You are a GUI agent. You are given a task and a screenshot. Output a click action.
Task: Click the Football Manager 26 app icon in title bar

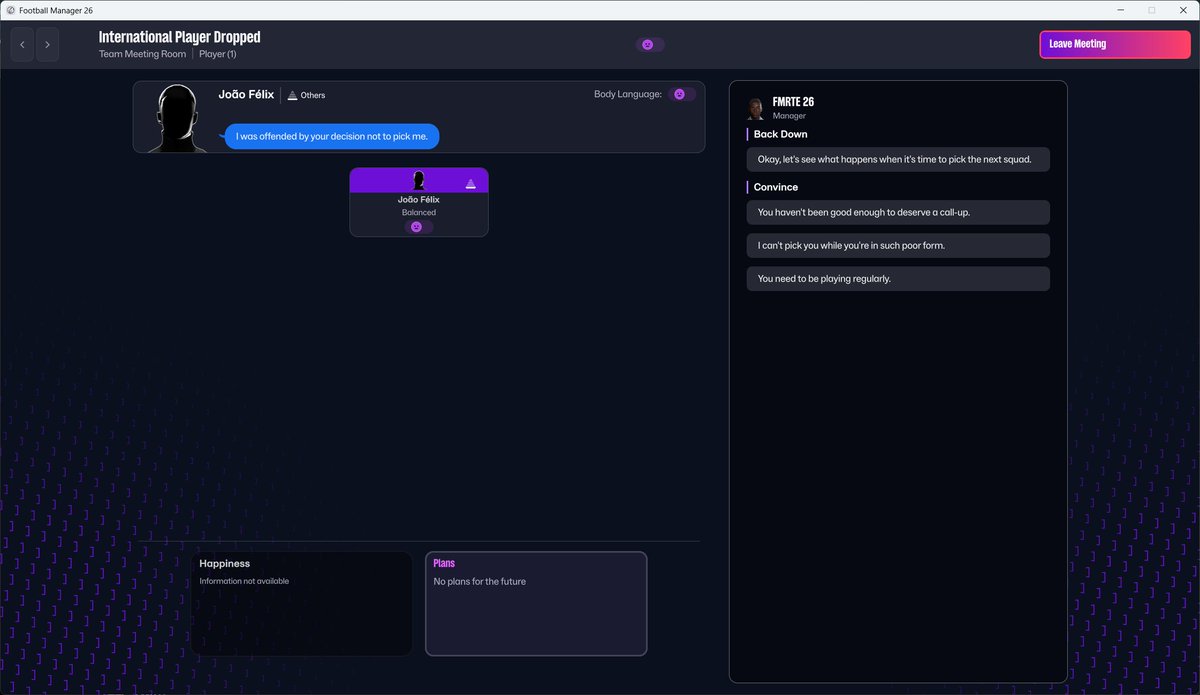click(10, 10)
